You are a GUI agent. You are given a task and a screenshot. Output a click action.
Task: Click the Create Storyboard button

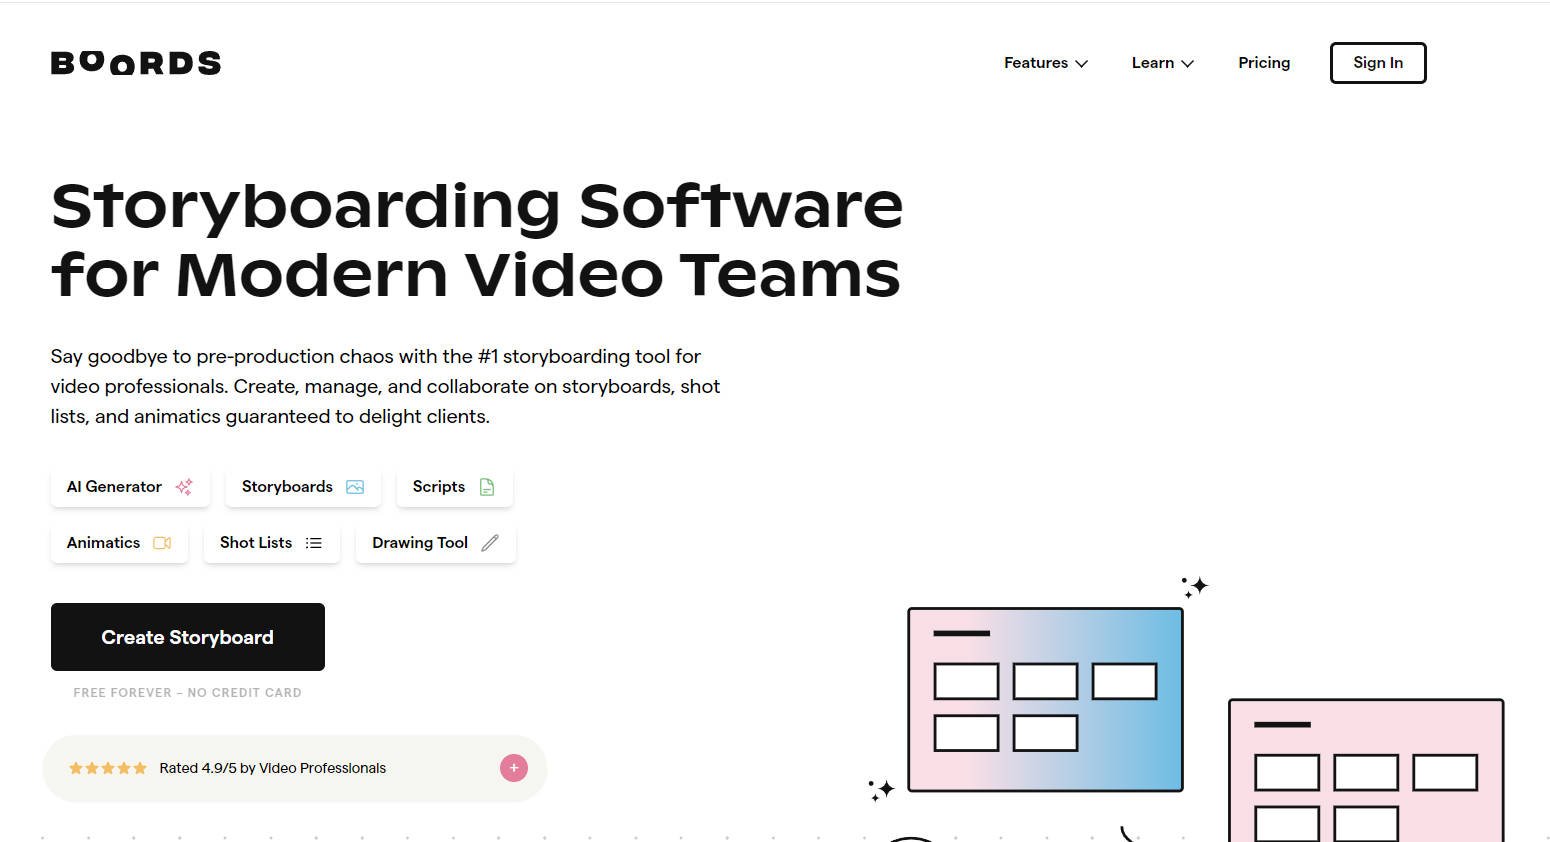(x=188, y=637)
